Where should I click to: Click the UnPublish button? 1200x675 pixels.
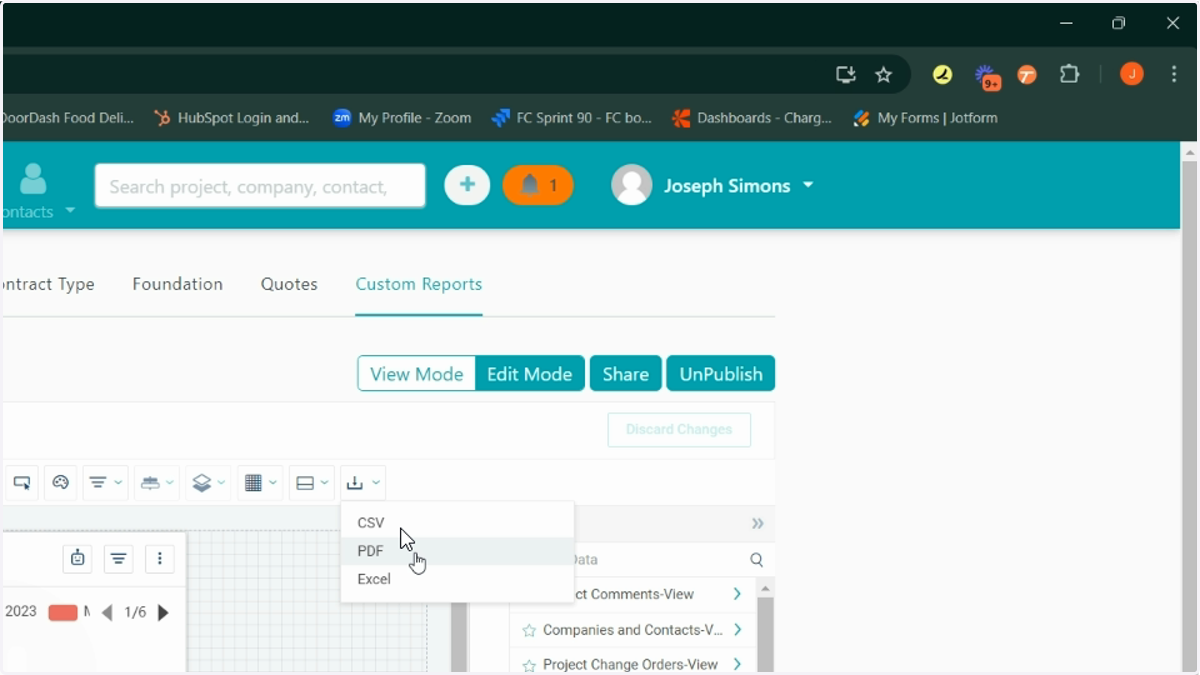tap(721, 374)
